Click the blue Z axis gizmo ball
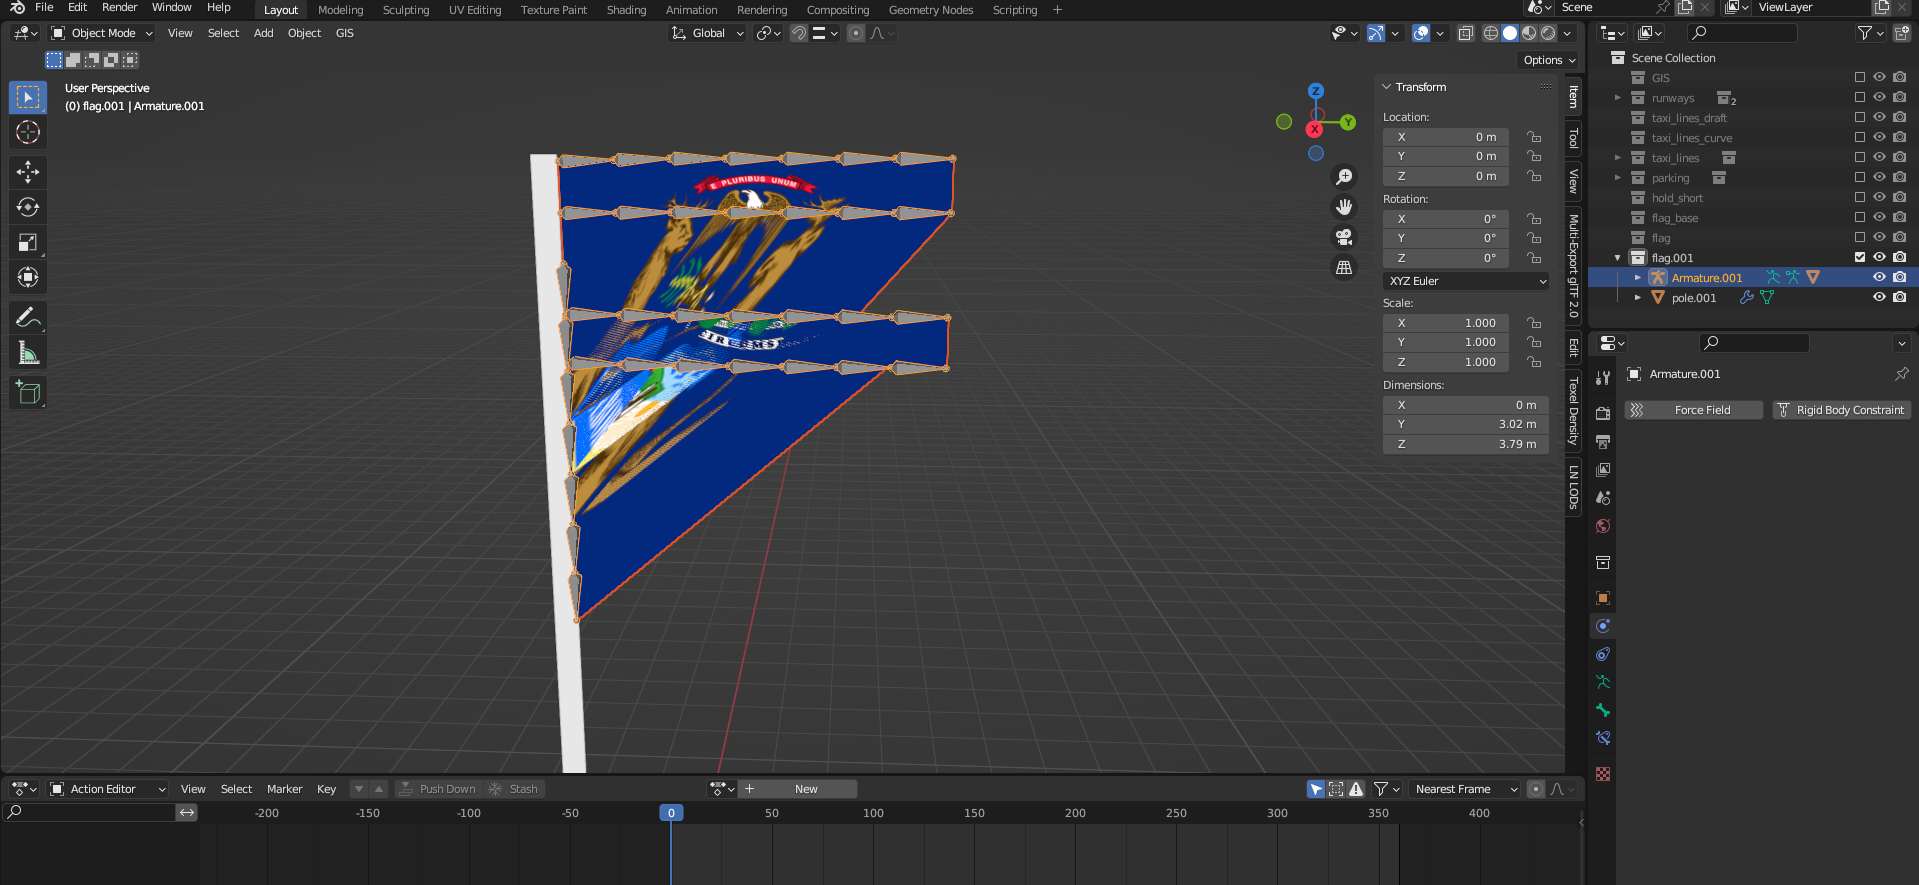The width and height of the screenshot is (1919, 885). coord(1316,91)
